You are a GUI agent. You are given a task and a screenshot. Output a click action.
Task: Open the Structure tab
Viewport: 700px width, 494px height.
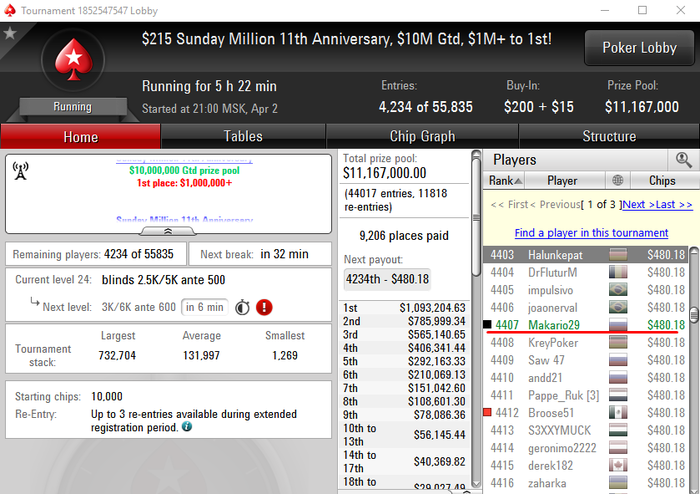click(x=609, y=136)
